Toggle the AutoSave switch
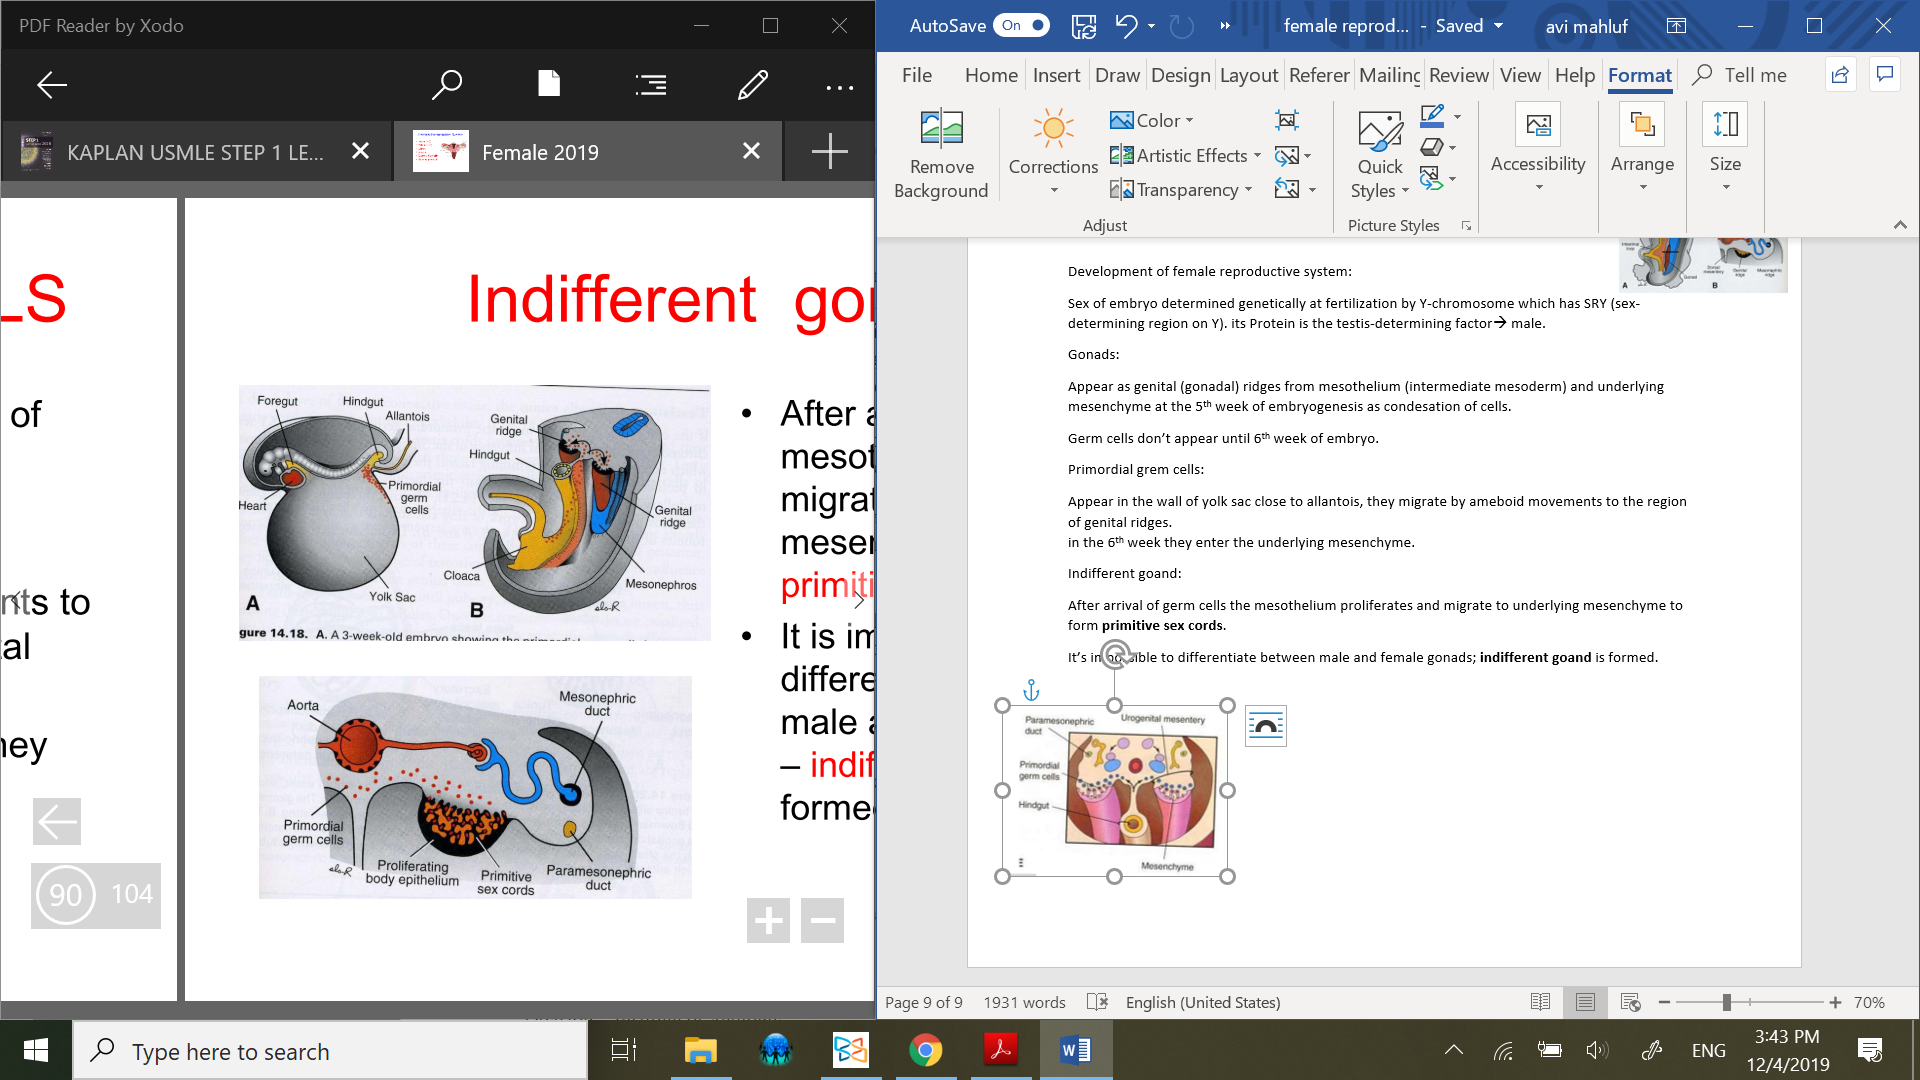Image resolution: width=1920 pixels, height=1080 pixels. [x=1021, y=26]
